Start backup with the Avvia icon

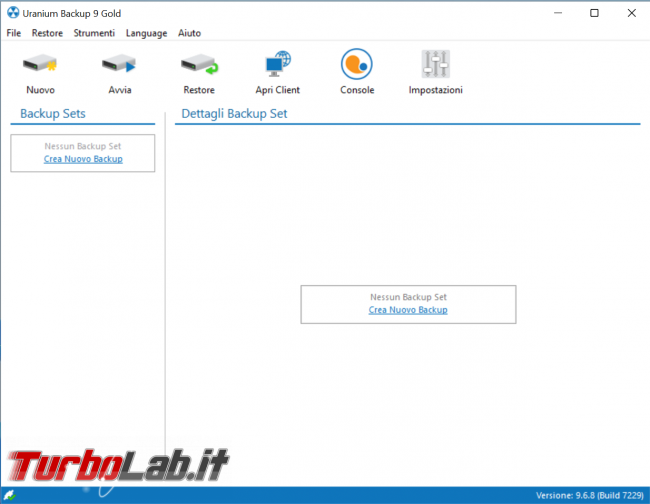pyautogui.click(x=119, y=64)
